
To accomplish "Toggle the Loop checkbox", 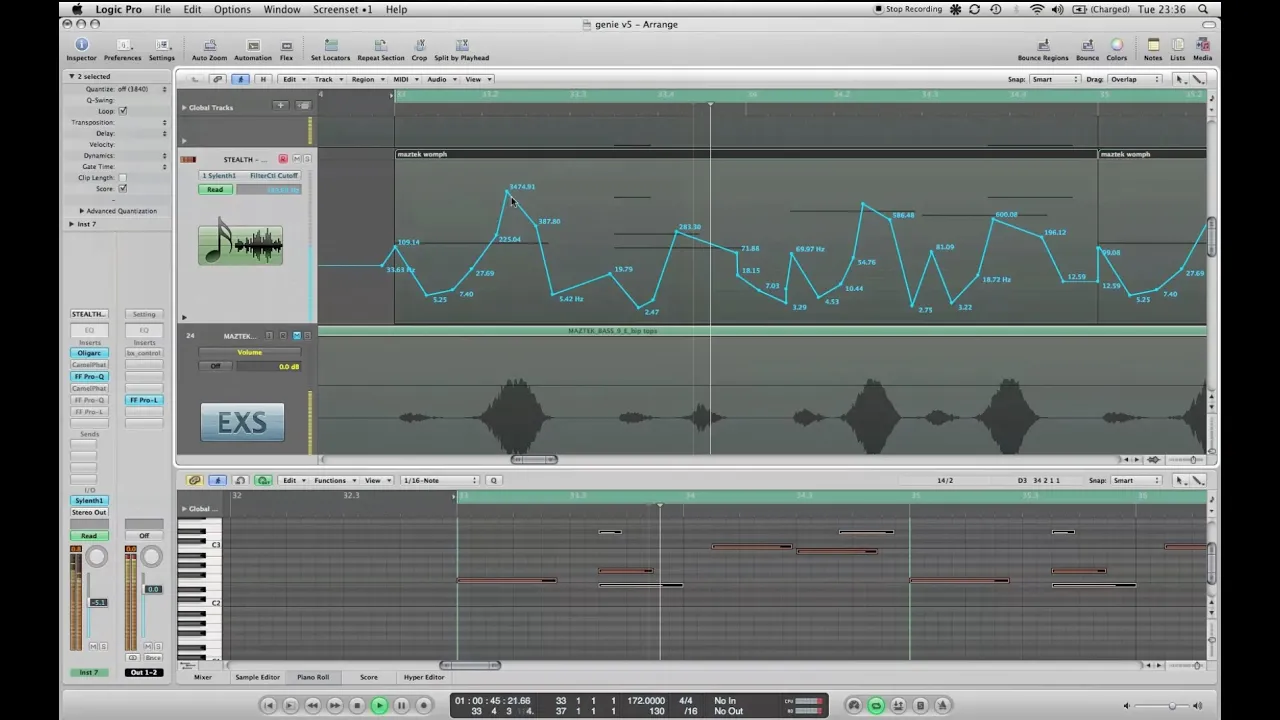I will tap(123, 111).
